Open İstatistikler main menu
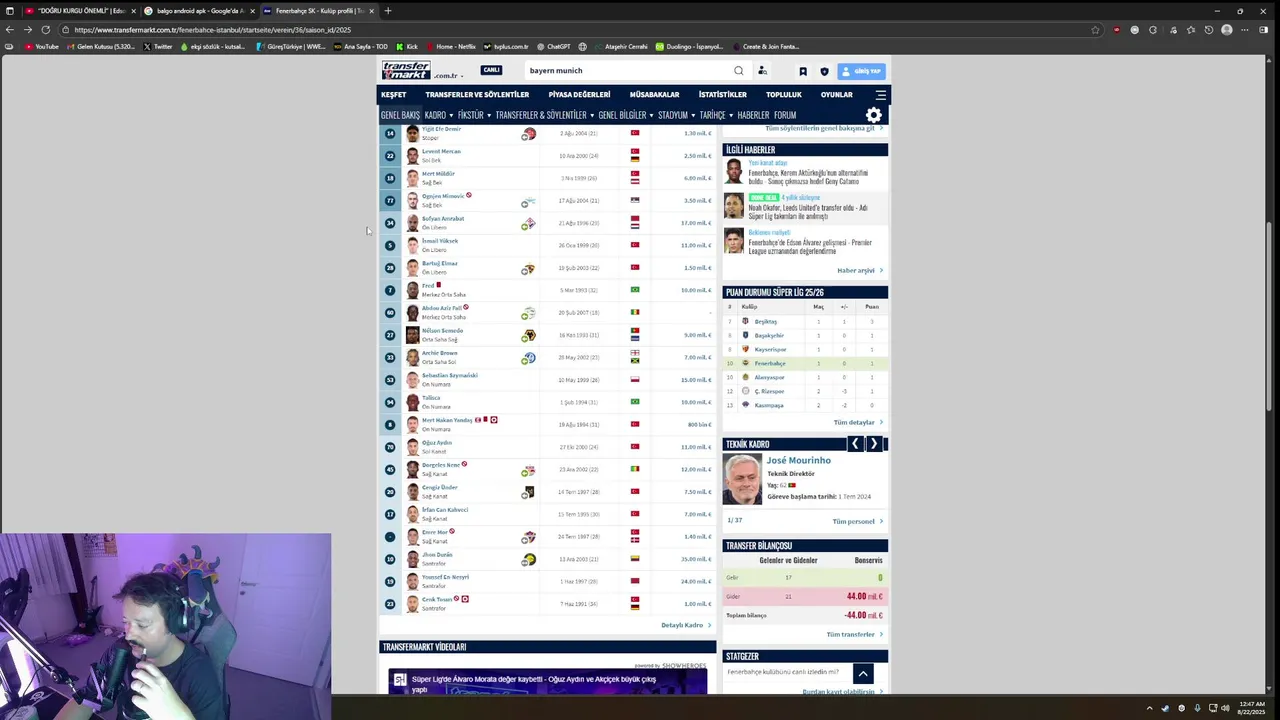 [723, 95]
